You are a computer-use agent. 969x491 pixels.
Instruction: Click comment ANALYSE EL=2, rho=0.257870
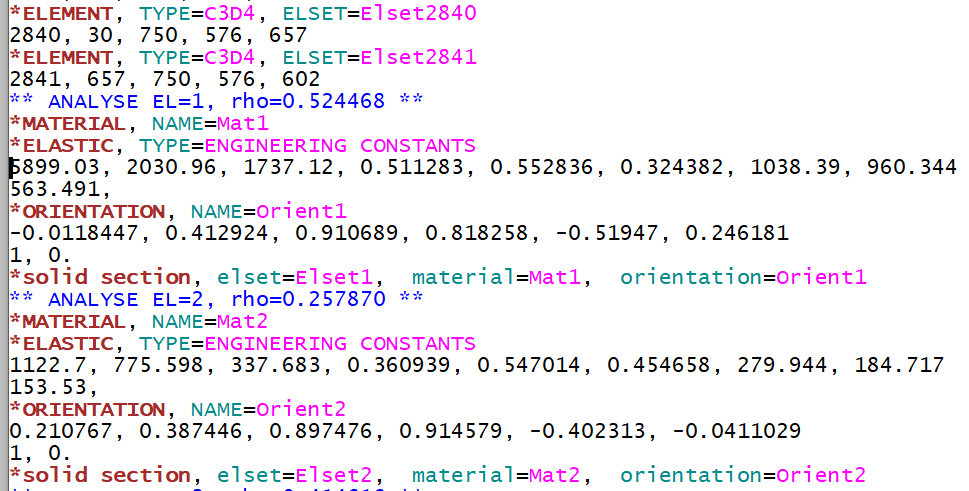[216, 299]
